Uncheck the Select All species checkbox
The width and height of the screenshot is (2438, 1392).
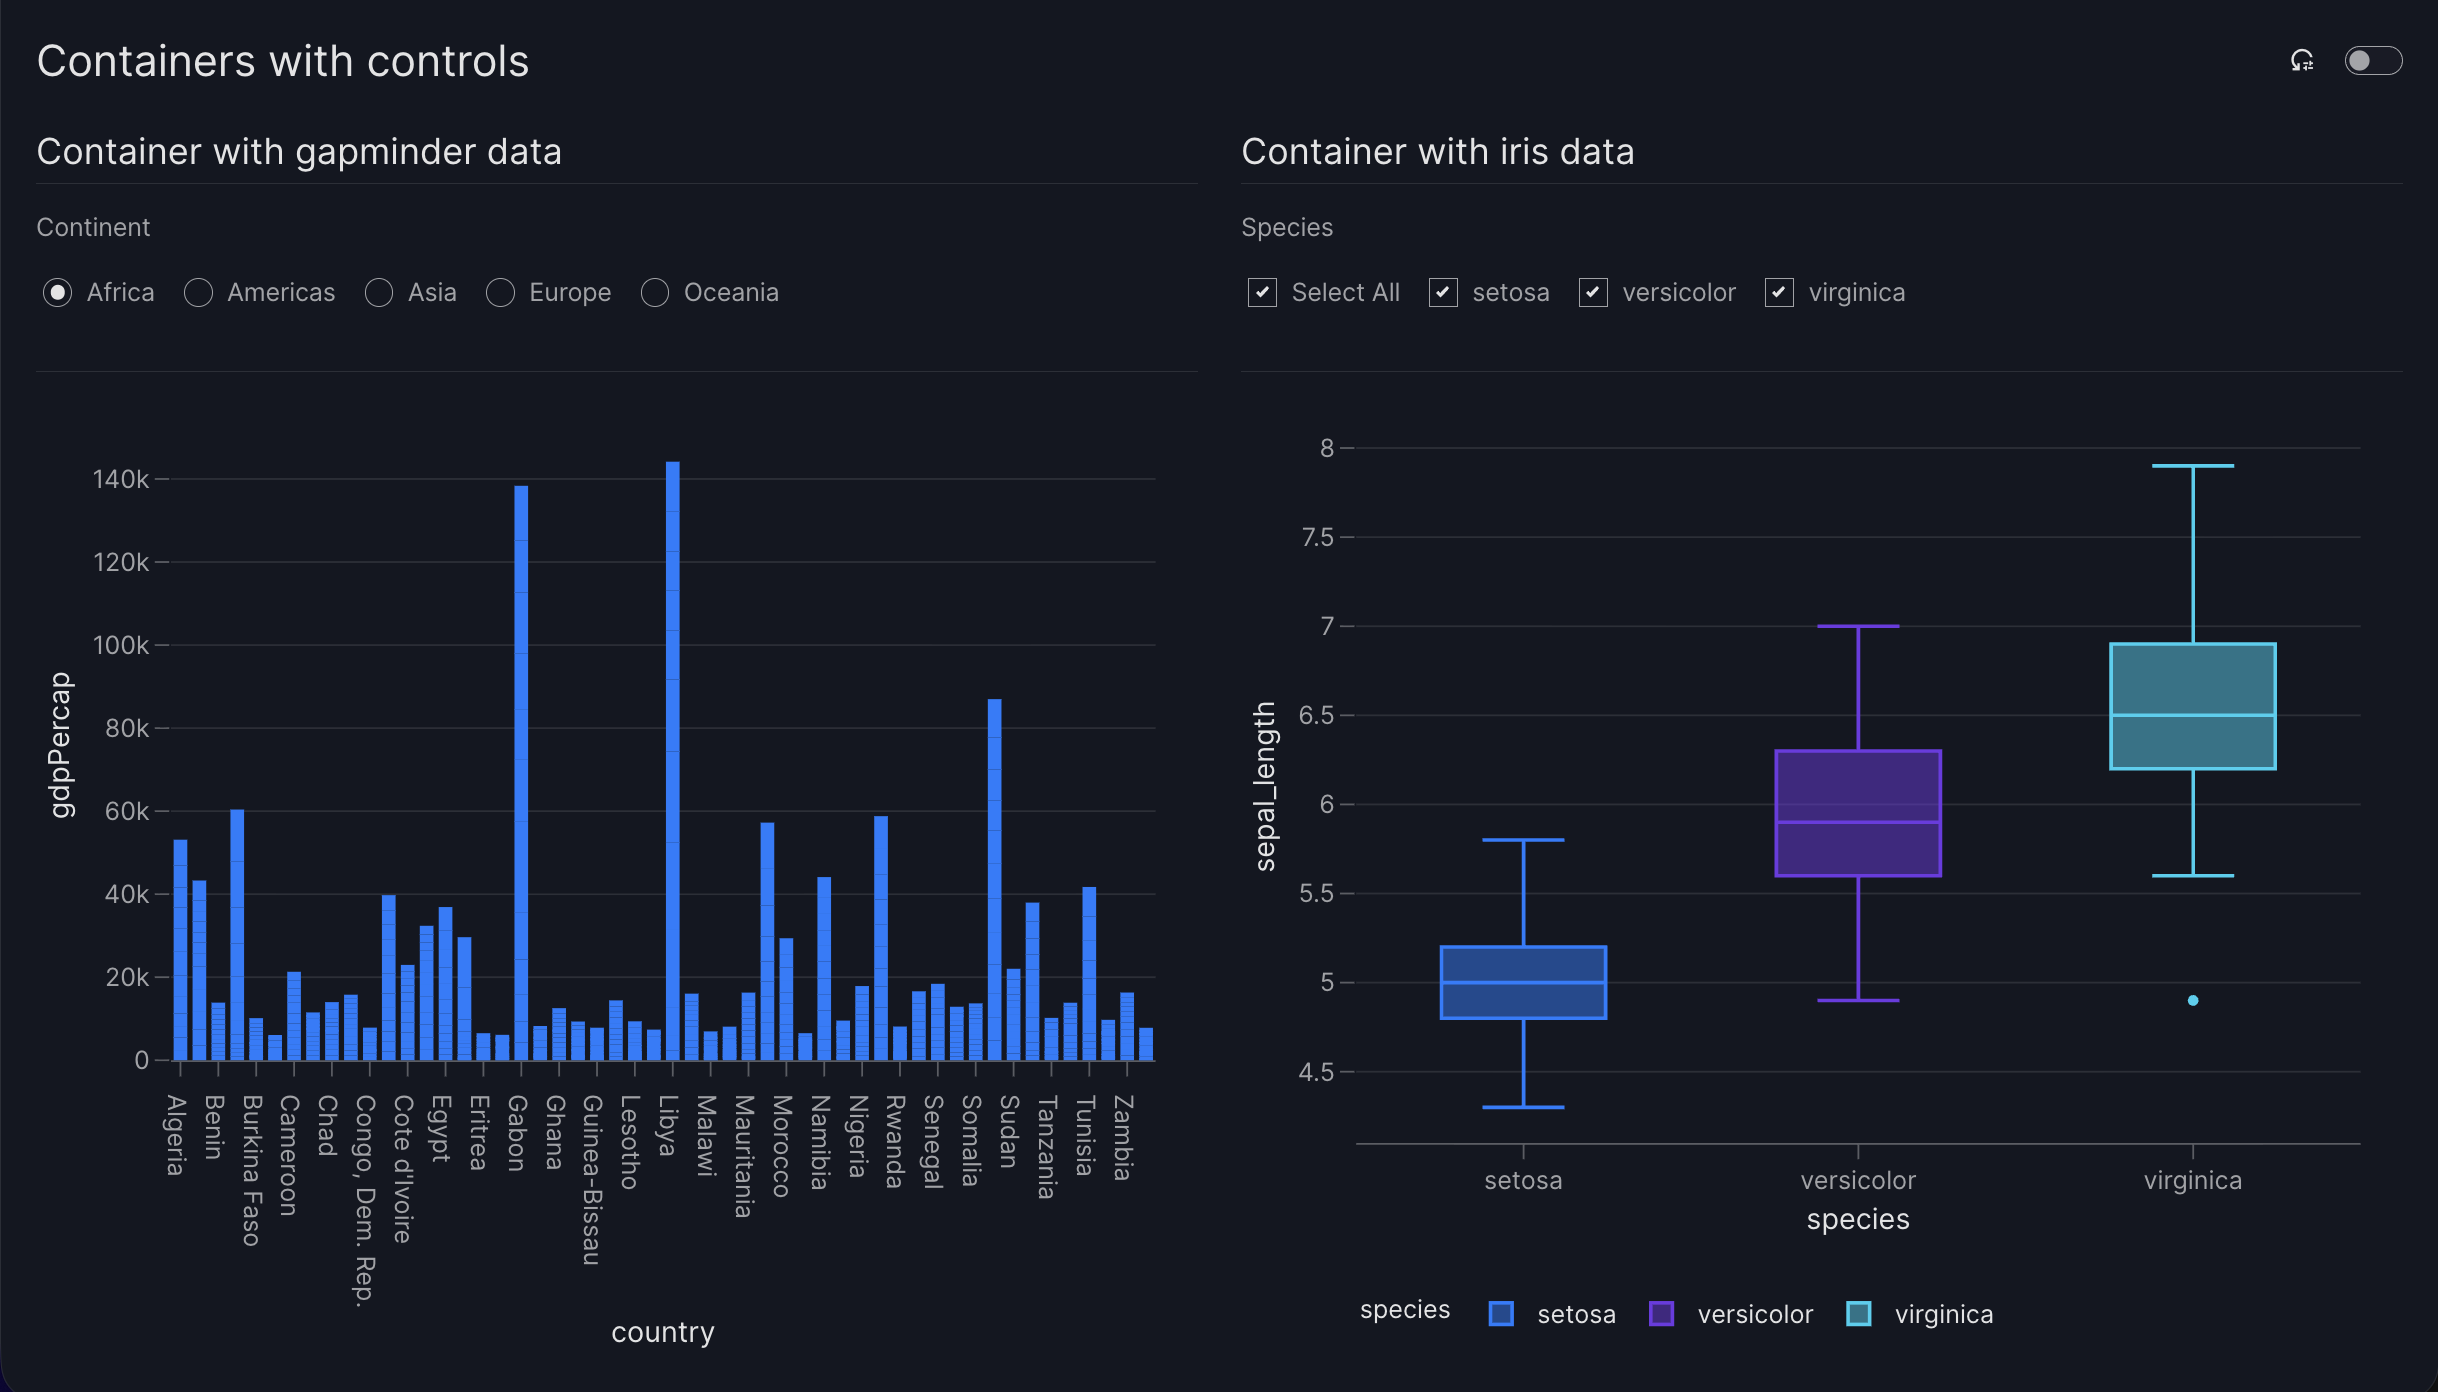[1262, 292]
